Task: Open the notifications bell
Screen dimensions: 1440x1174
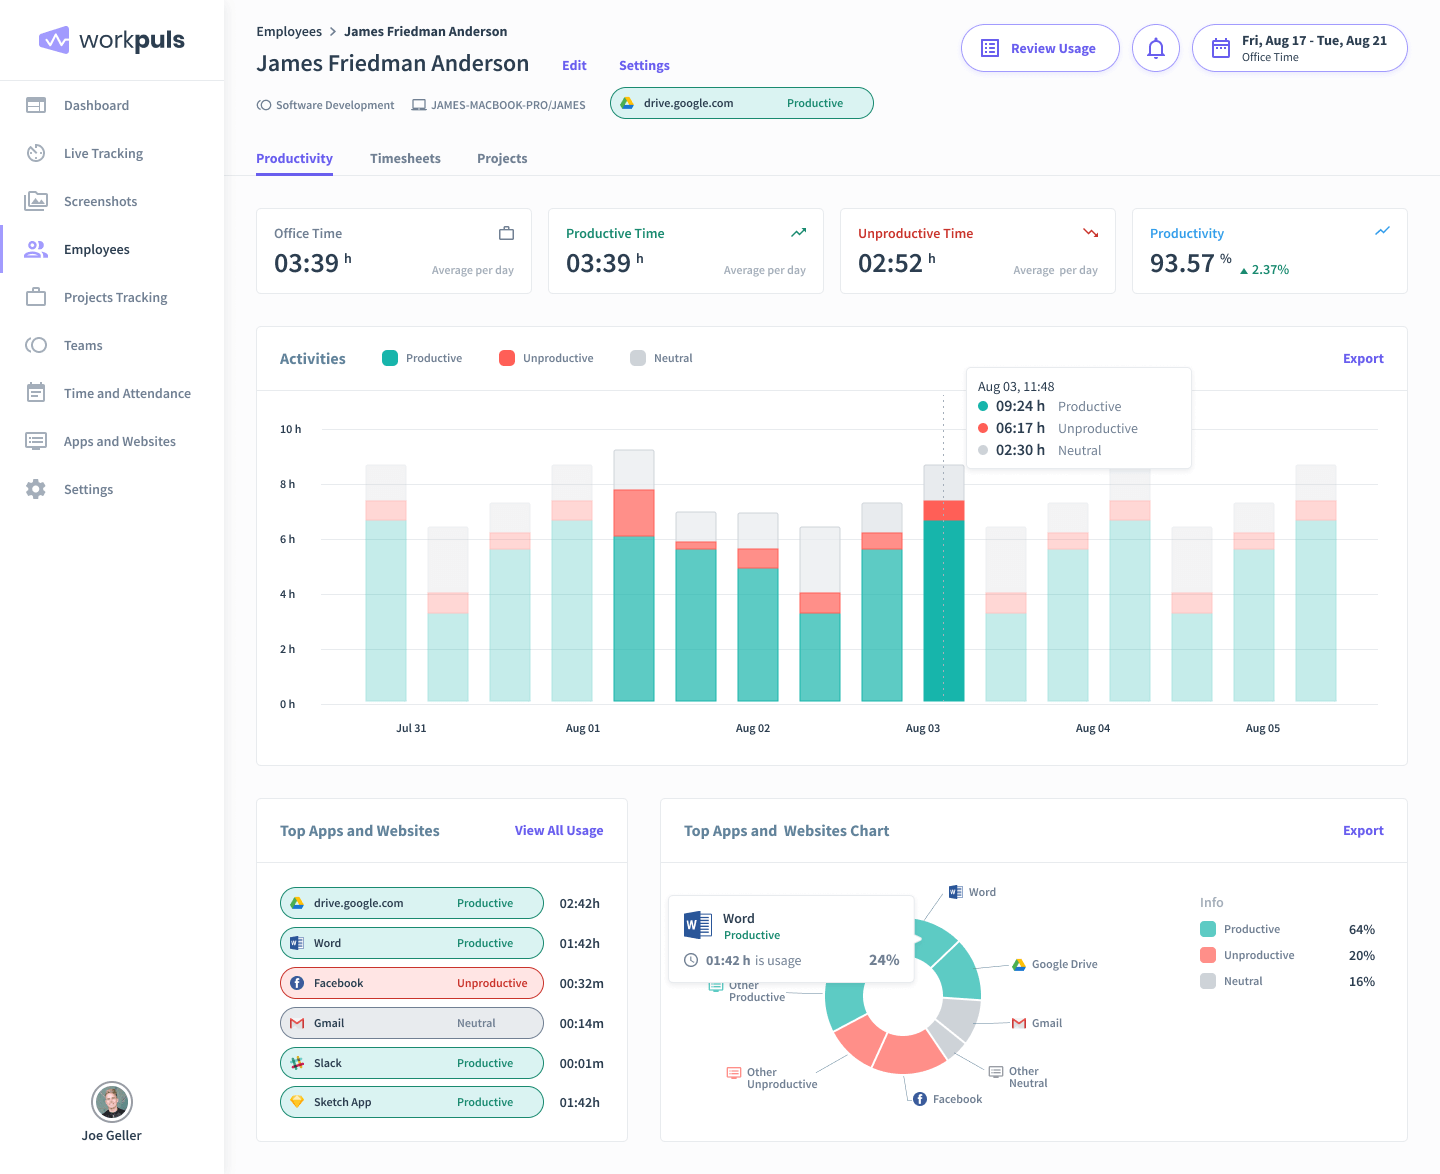Action: [x=1155, y=47]
